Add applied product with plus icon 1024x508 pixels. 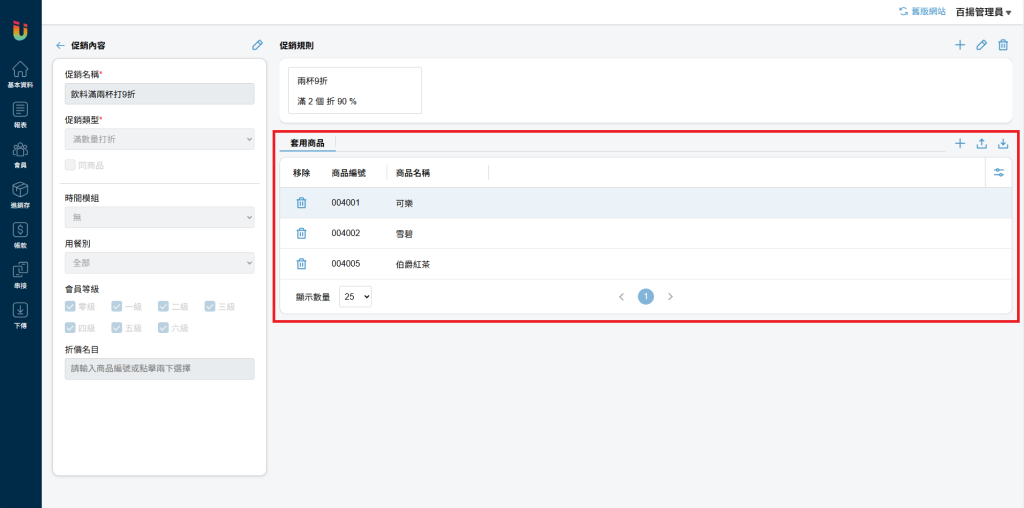(960, 144)
